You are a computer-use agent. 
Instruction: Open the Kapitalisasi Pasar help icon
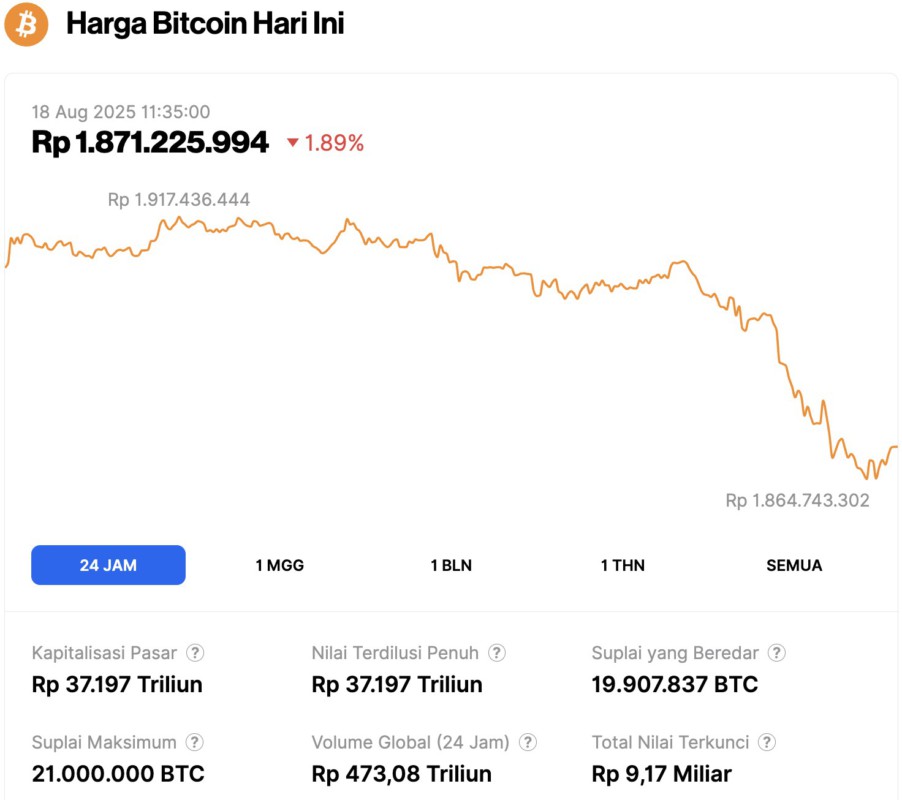tap(196, 653)
